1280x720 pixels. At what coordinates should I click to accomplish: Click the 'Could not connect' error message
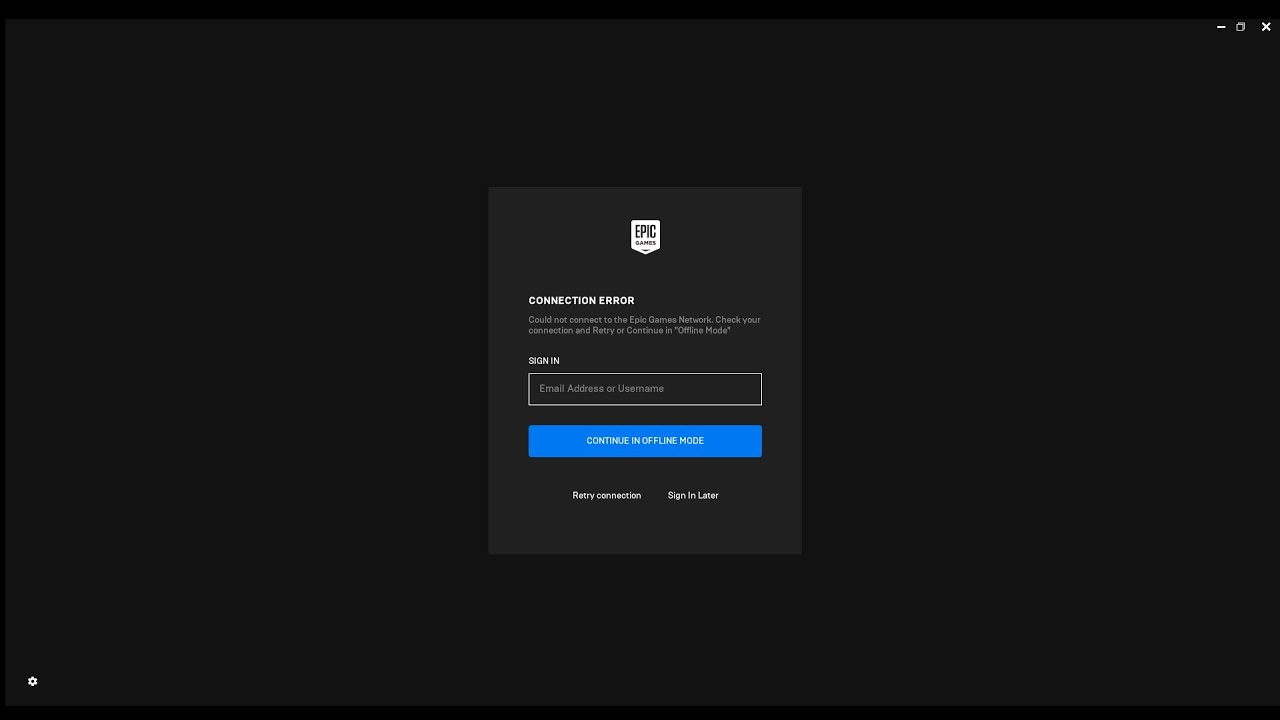pos(645,325)
